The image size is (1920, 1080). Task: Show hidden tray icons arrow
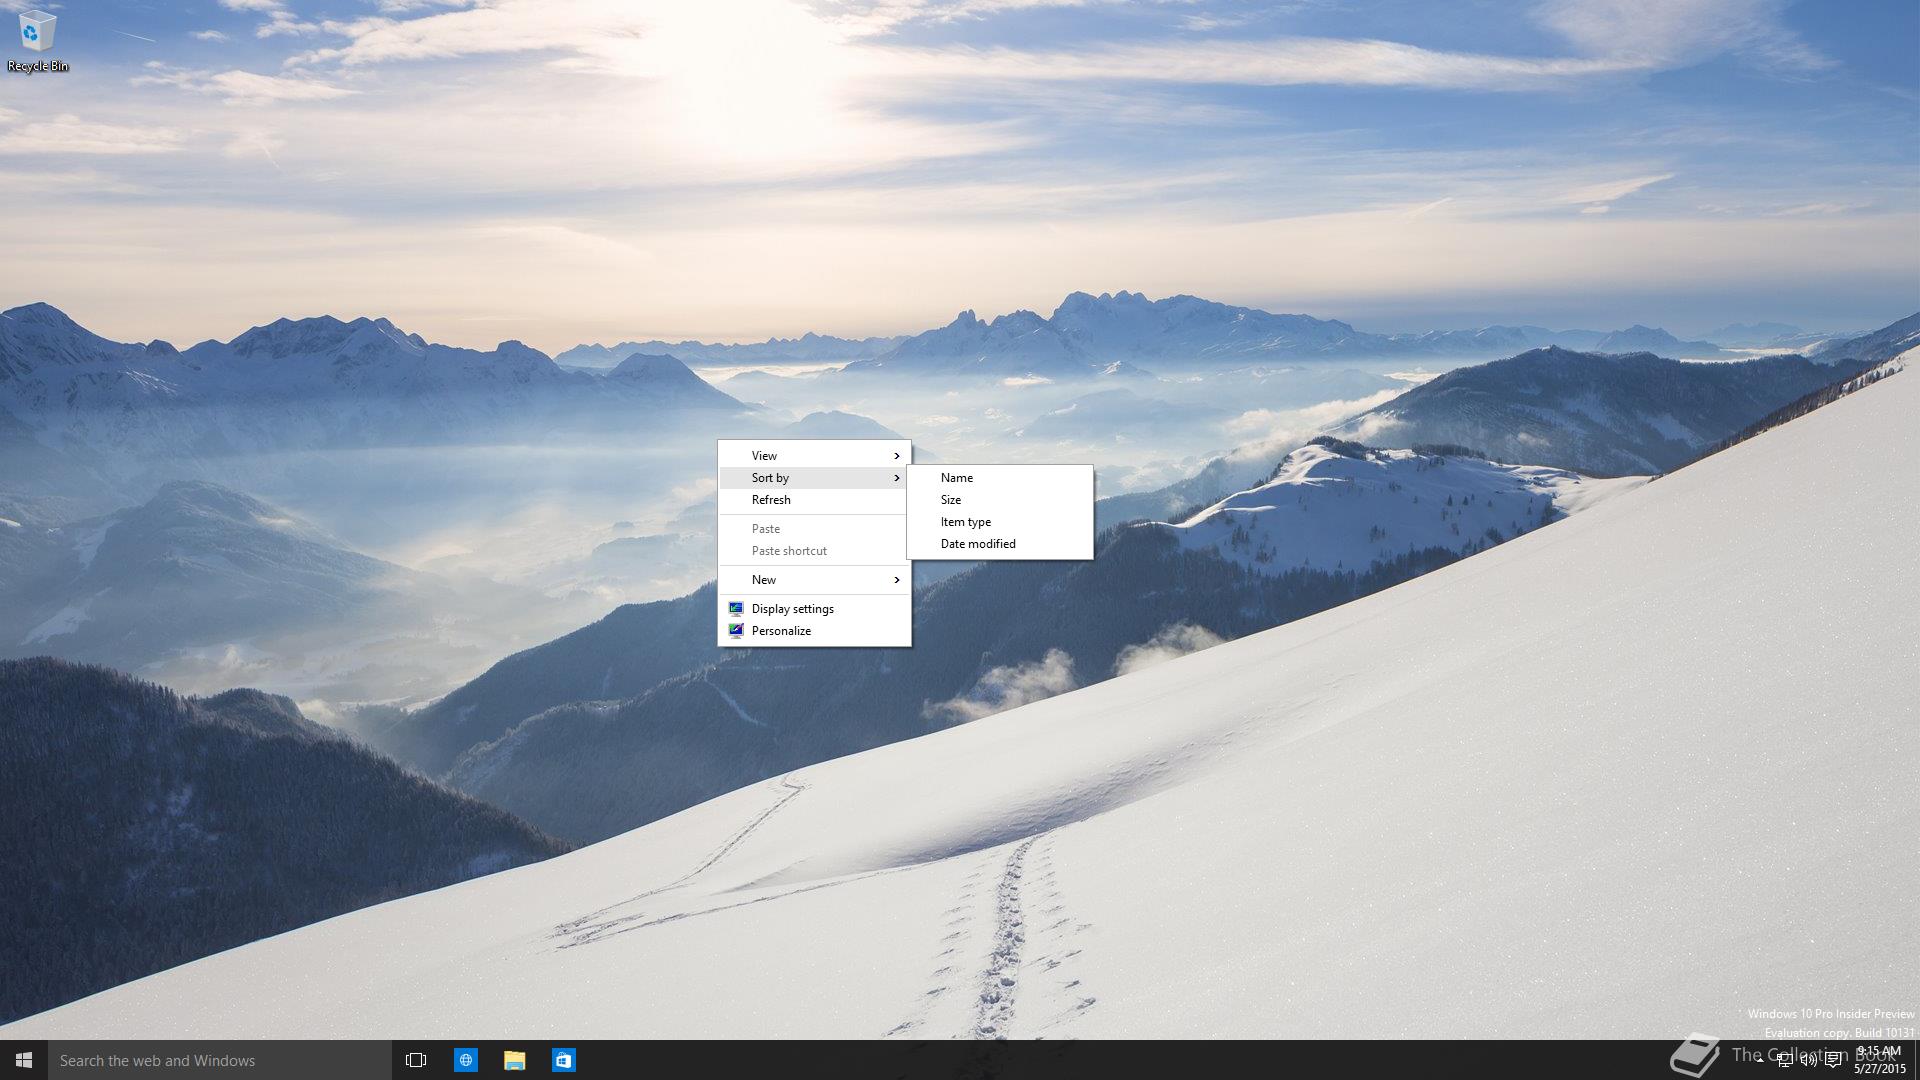(x=1760, y=1060)
